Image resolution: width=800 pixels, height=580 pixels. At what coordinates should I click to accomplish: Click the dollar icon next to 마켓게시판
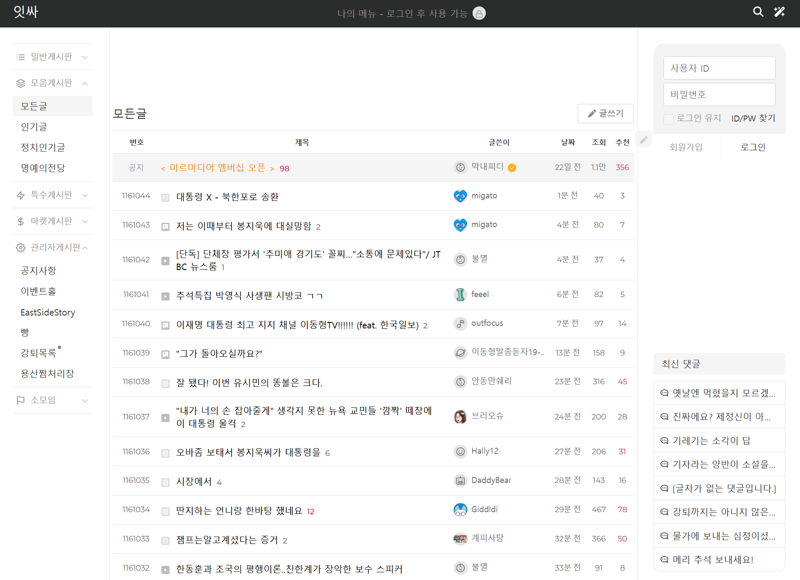pyautogui.click(x=20, y=221)
